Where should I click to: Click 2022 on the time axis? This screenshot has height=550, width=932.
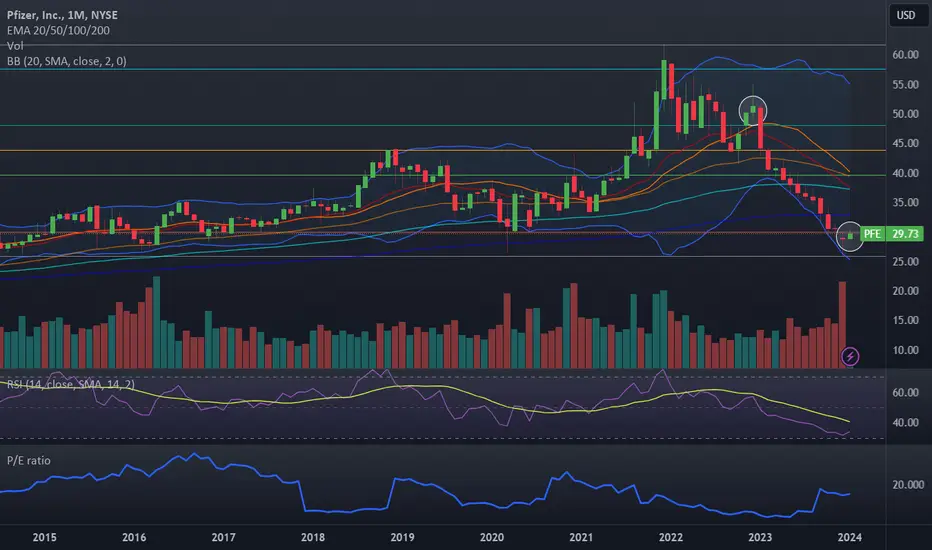(670, 538)
